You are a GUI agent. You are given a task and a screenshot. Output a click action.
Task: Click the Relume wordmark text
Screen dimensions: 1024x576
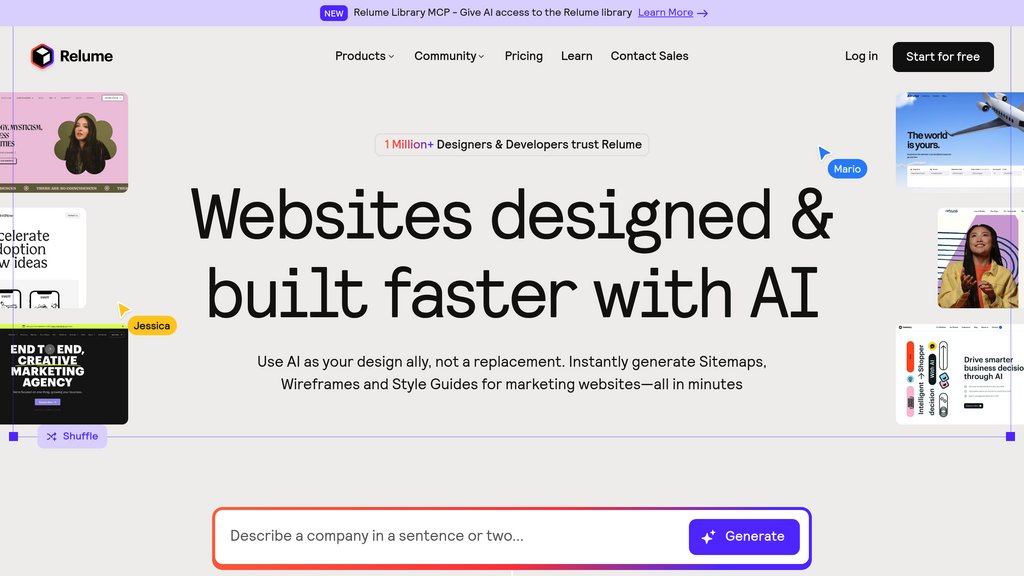[x=86, y=56]
